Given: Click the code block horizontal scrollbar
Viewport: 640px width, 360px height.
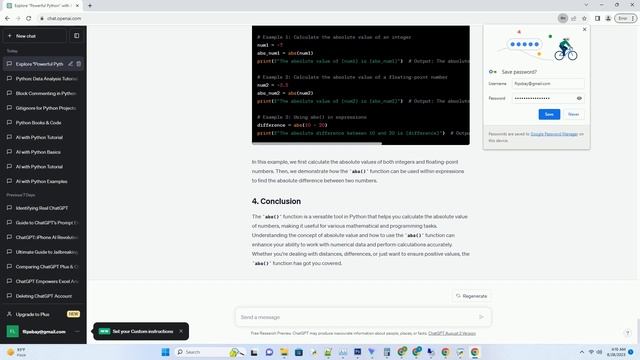Looking at the screenshot, I should (x=317, y=143).
